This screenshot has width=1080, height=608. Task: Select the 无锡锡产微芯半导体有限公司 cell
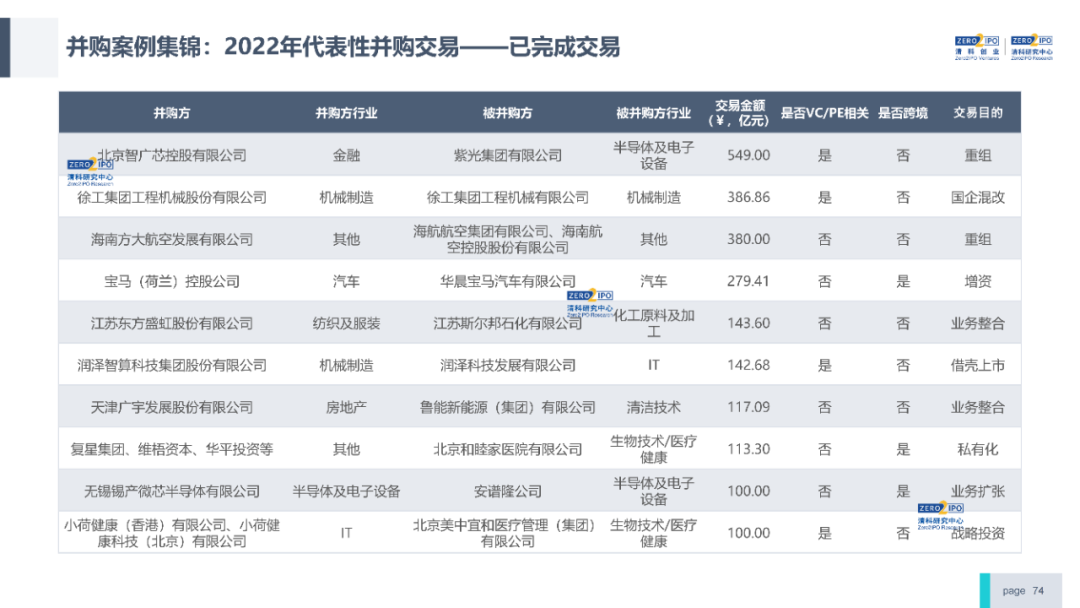click(172, 492)
